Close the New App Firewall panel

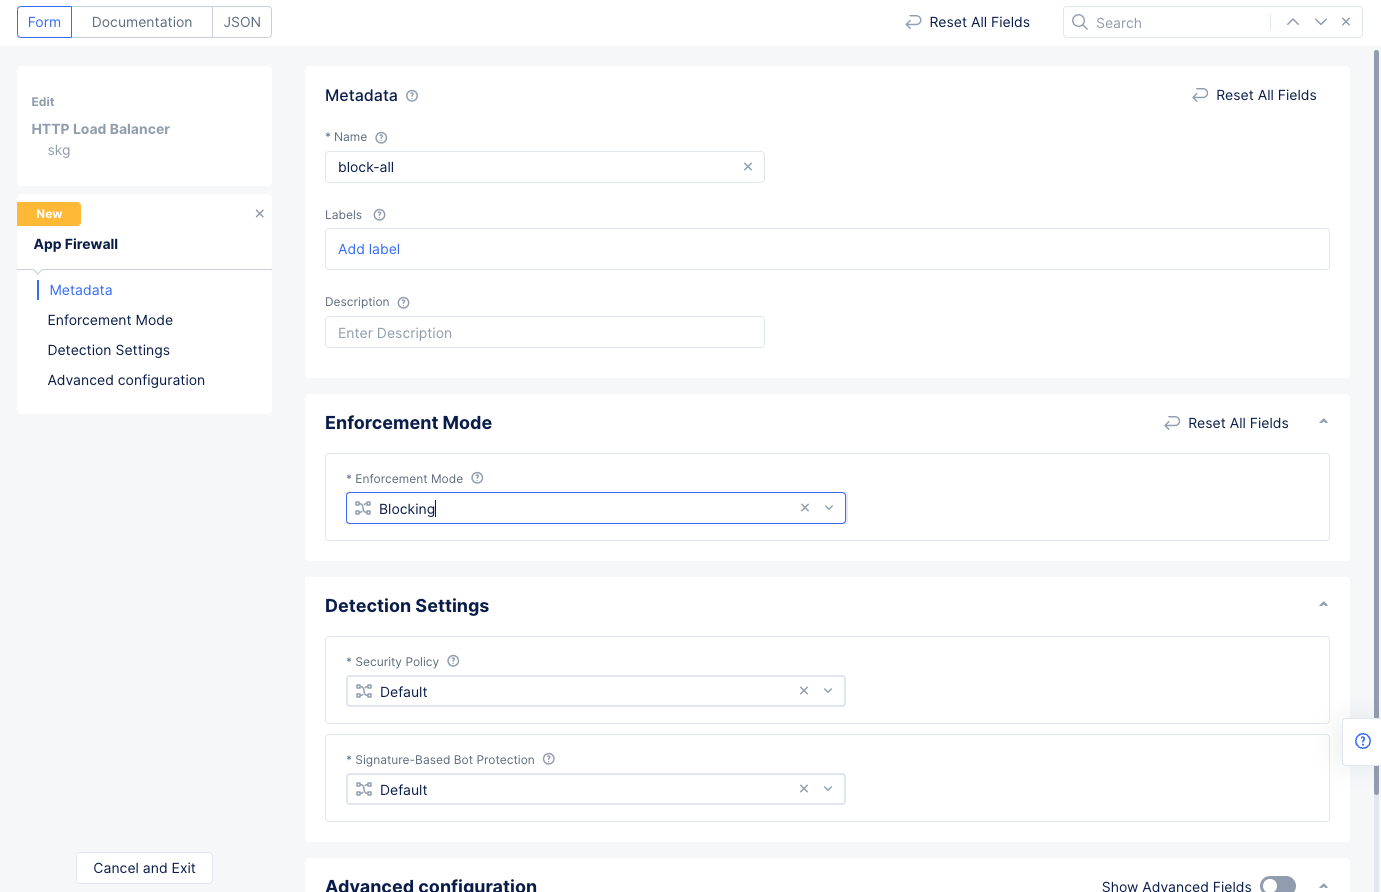coord(260,214)
